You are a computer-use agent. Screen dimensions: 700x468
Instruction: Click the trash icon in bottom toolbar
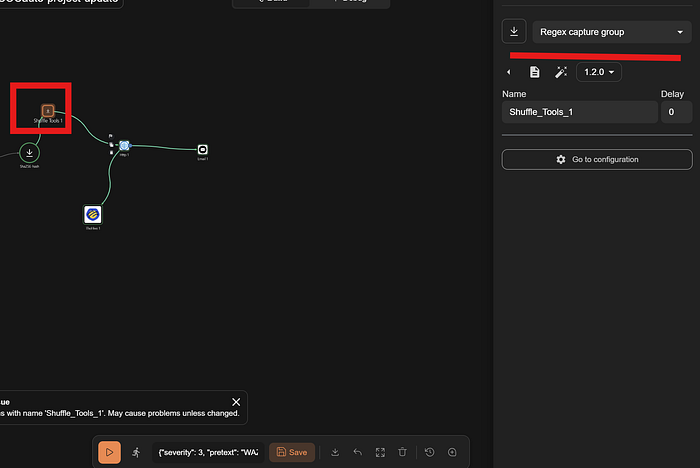point(402,452)
